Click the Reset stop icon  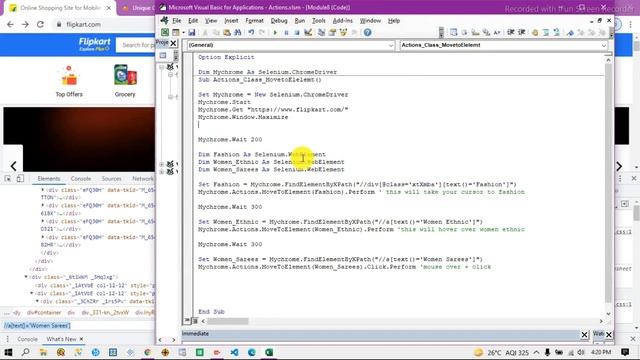(x=297, y=33)
